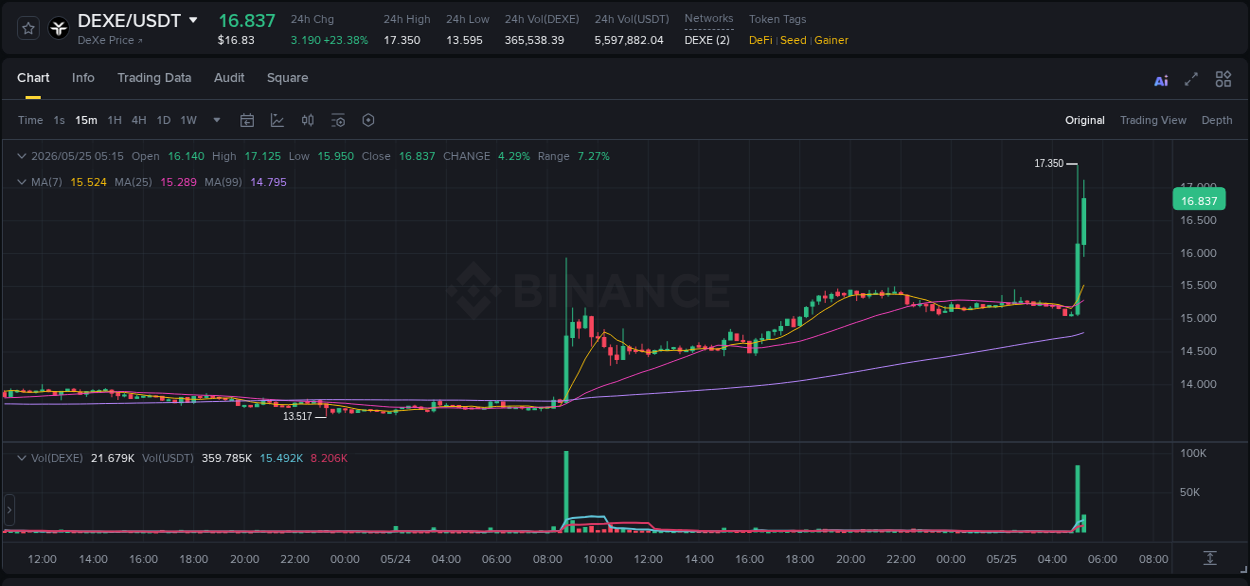Viewport: 1250px width, 586px height.
Task: Select the 1s interval
Action: click(x=59, y=120)
